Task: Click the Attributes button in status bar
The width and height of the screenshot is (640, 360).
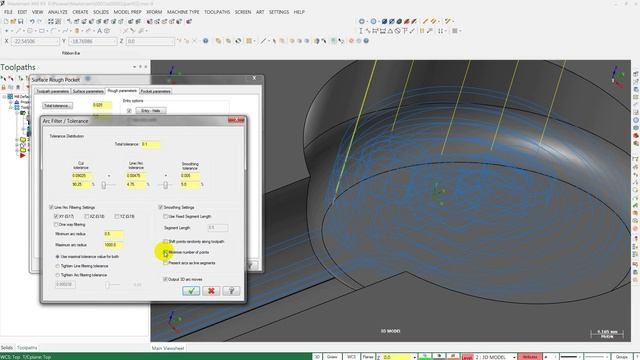Action: (x=530, y=357)
